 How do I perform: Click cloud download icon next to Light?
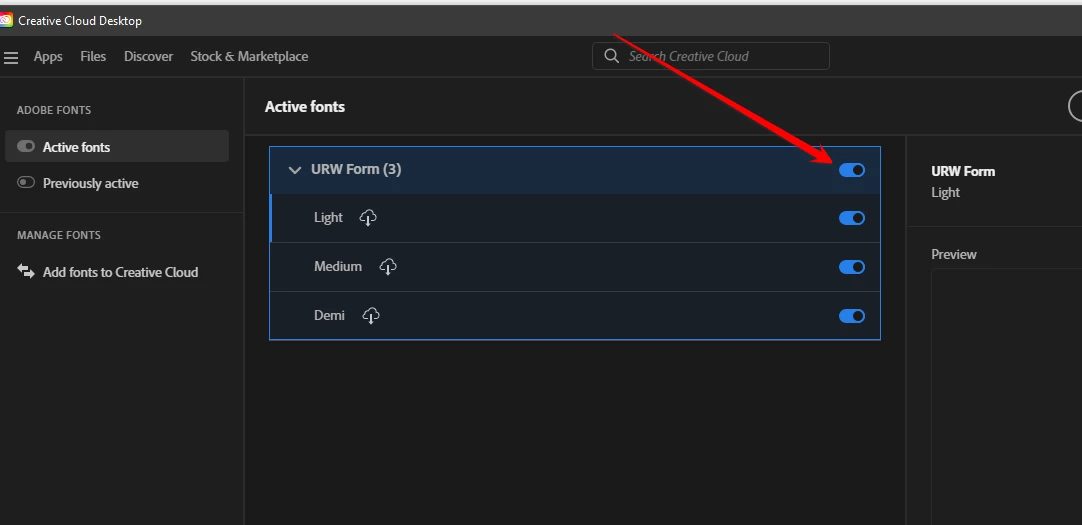(368, 218)
